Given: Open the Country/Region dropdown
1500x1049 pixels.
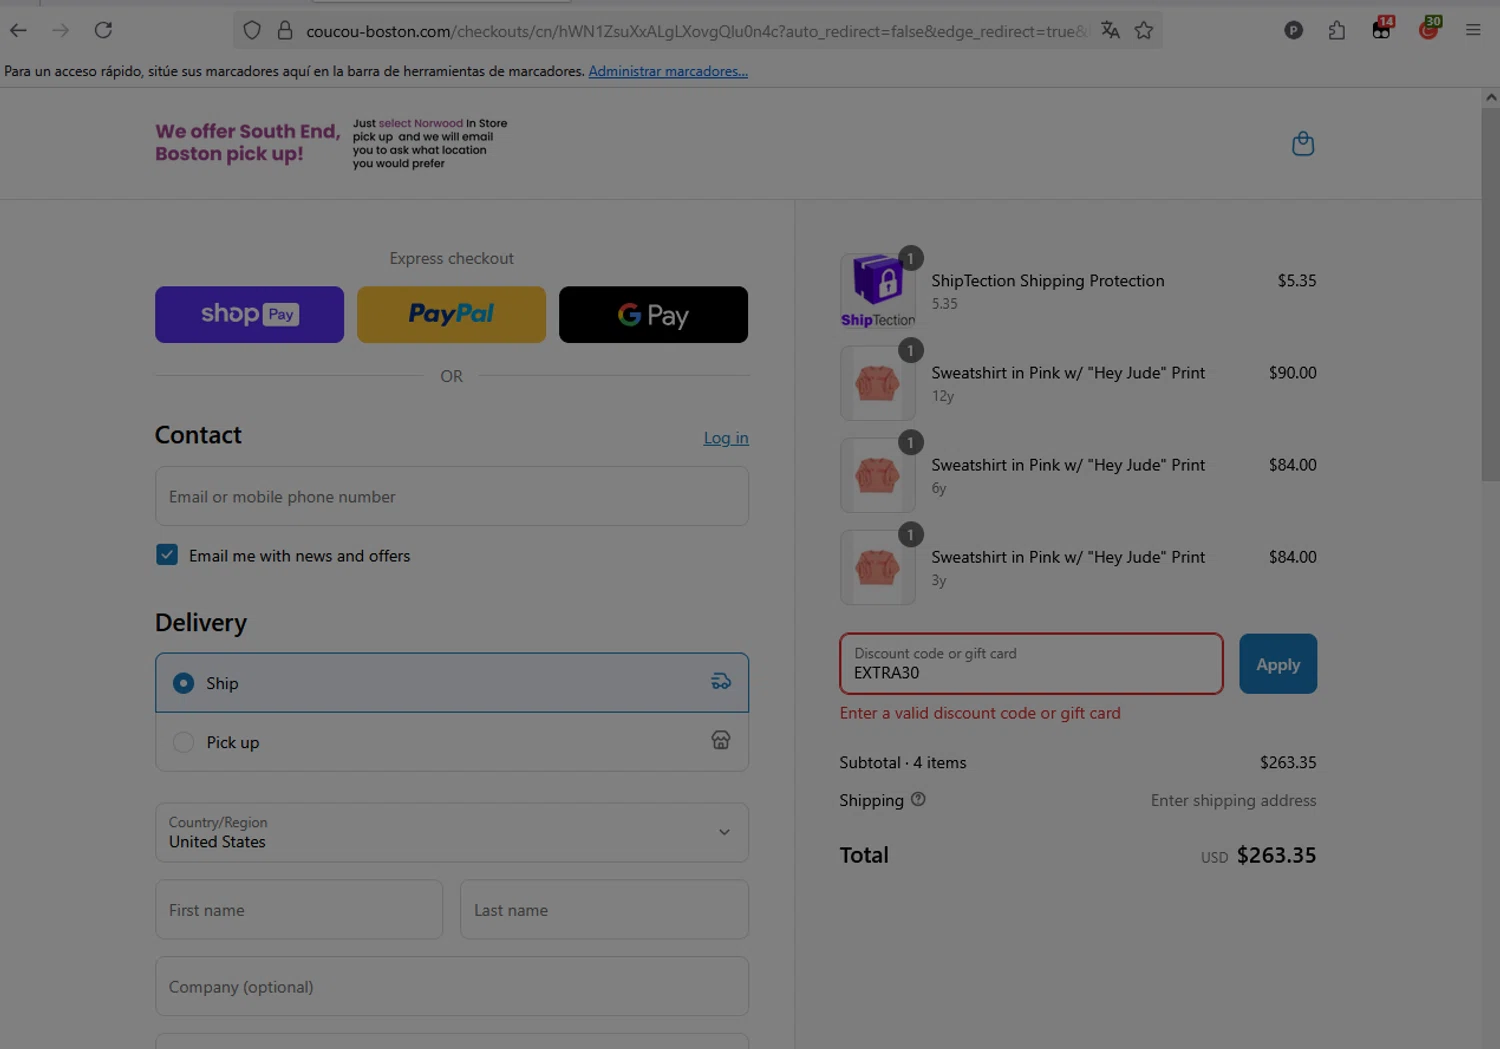Looking at the screenshot, I should tap(452, 832).
